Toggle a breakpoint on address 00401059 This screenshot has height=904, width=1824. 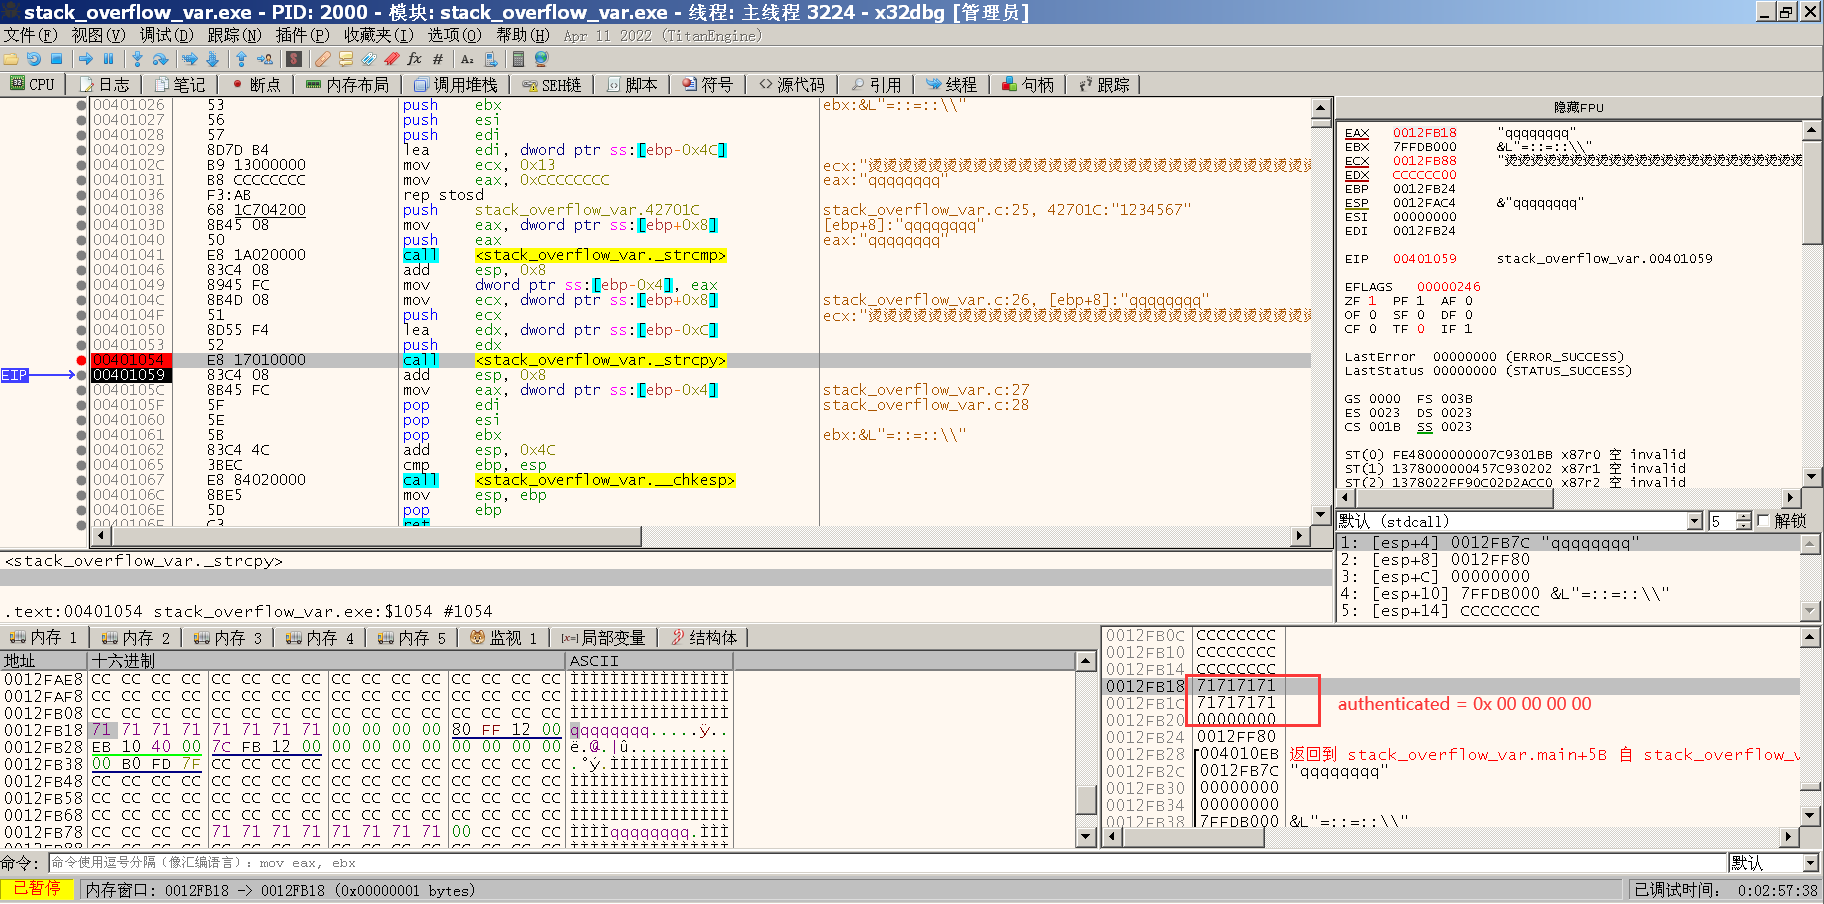(x=80, y=375)
